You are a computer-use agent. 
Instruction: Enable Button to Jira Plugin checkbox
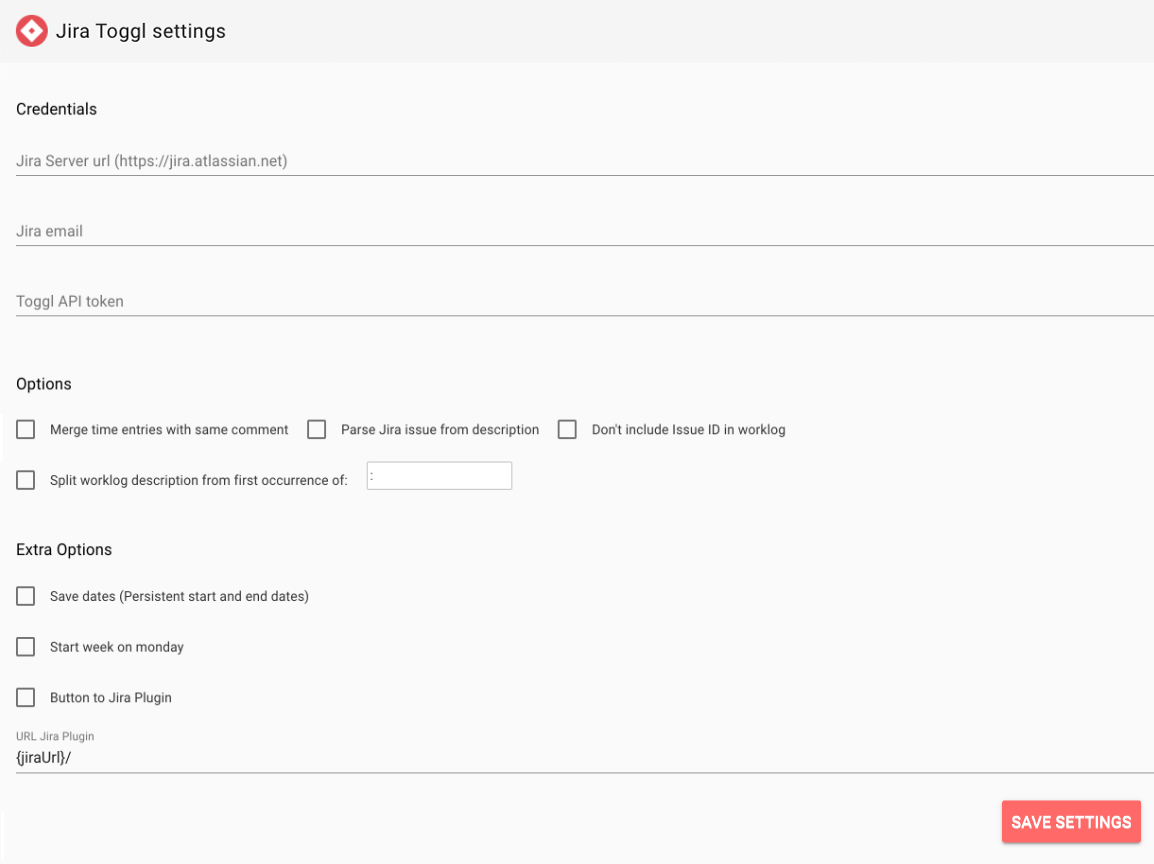[26, 698]
